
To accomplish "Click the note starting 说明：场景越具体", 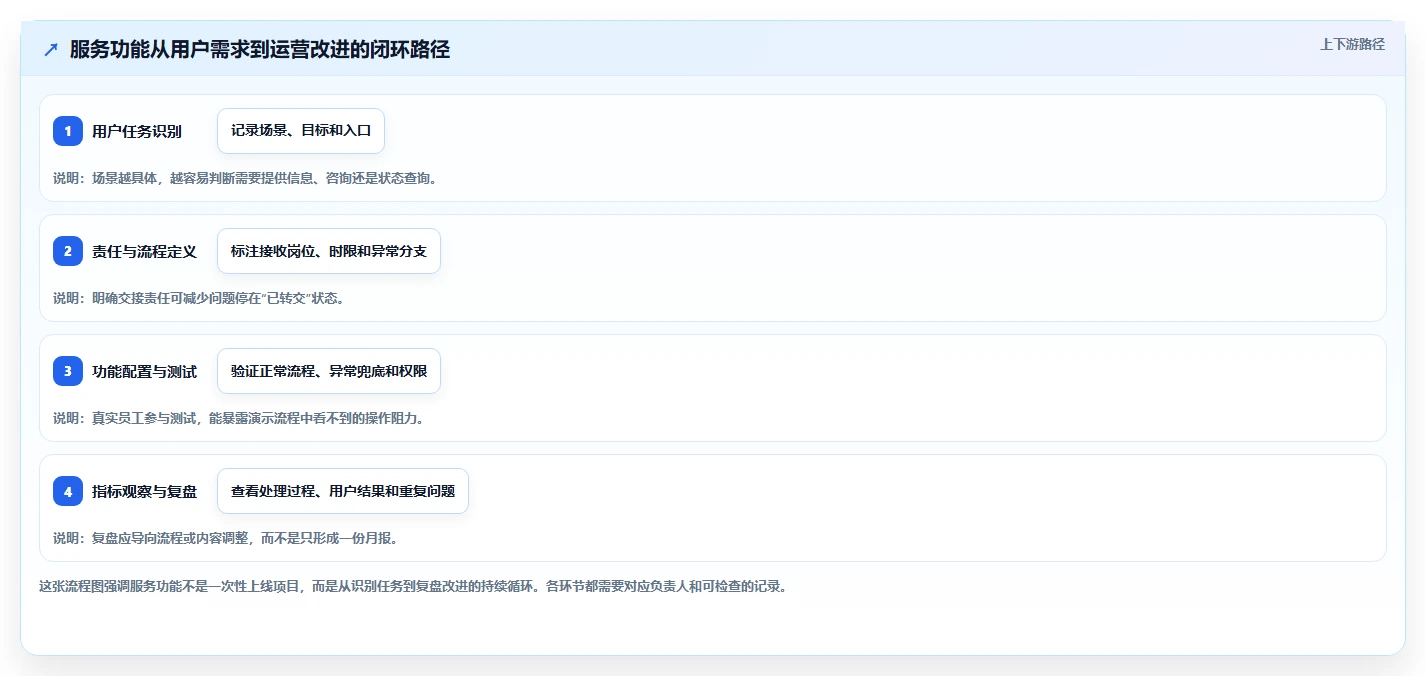I will (246, 178).
